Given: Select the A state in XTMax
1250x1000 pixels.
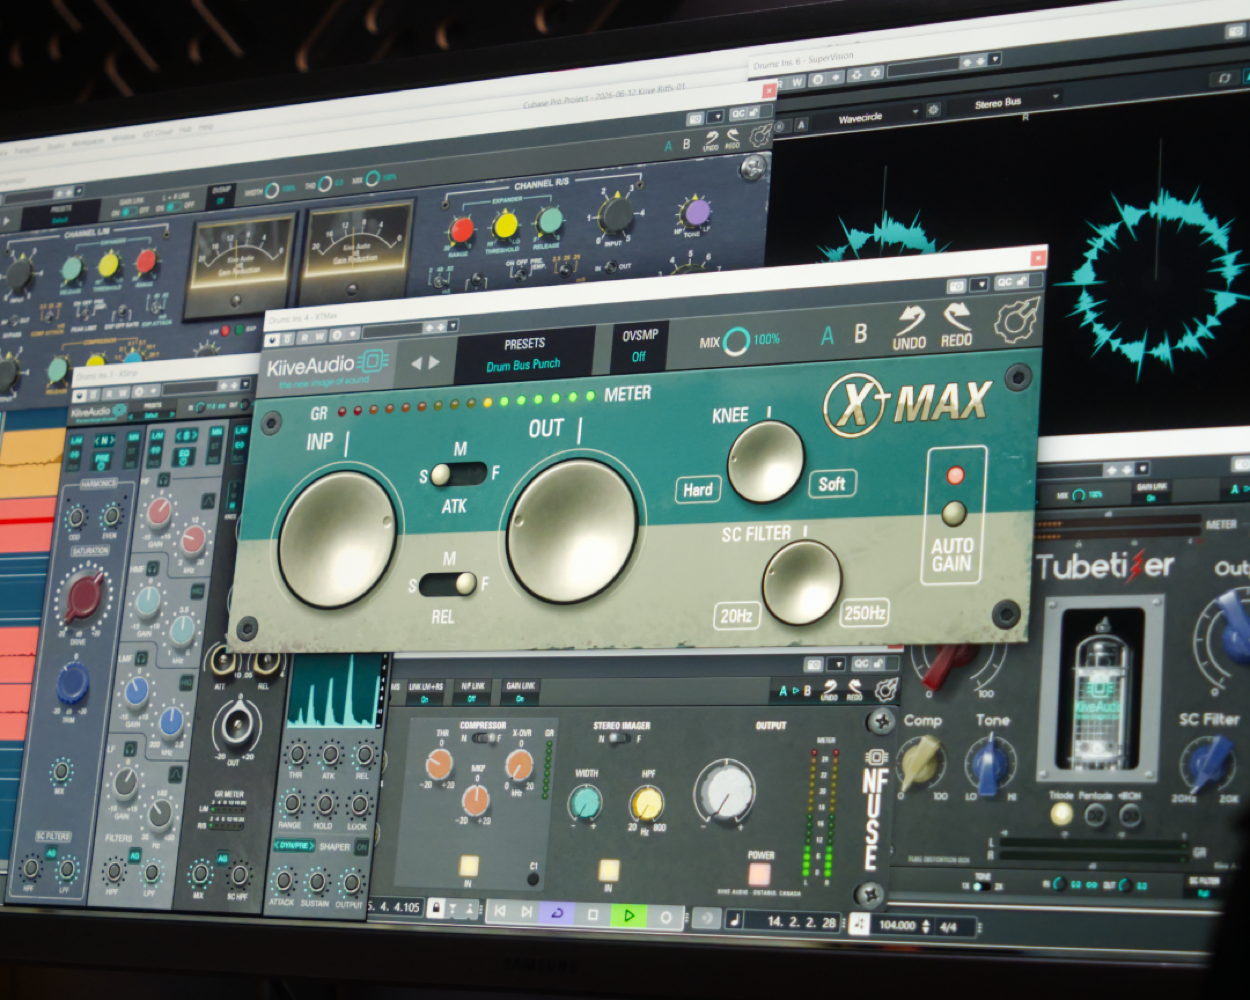Looking at the screenshot, I should tap(827, 337).
